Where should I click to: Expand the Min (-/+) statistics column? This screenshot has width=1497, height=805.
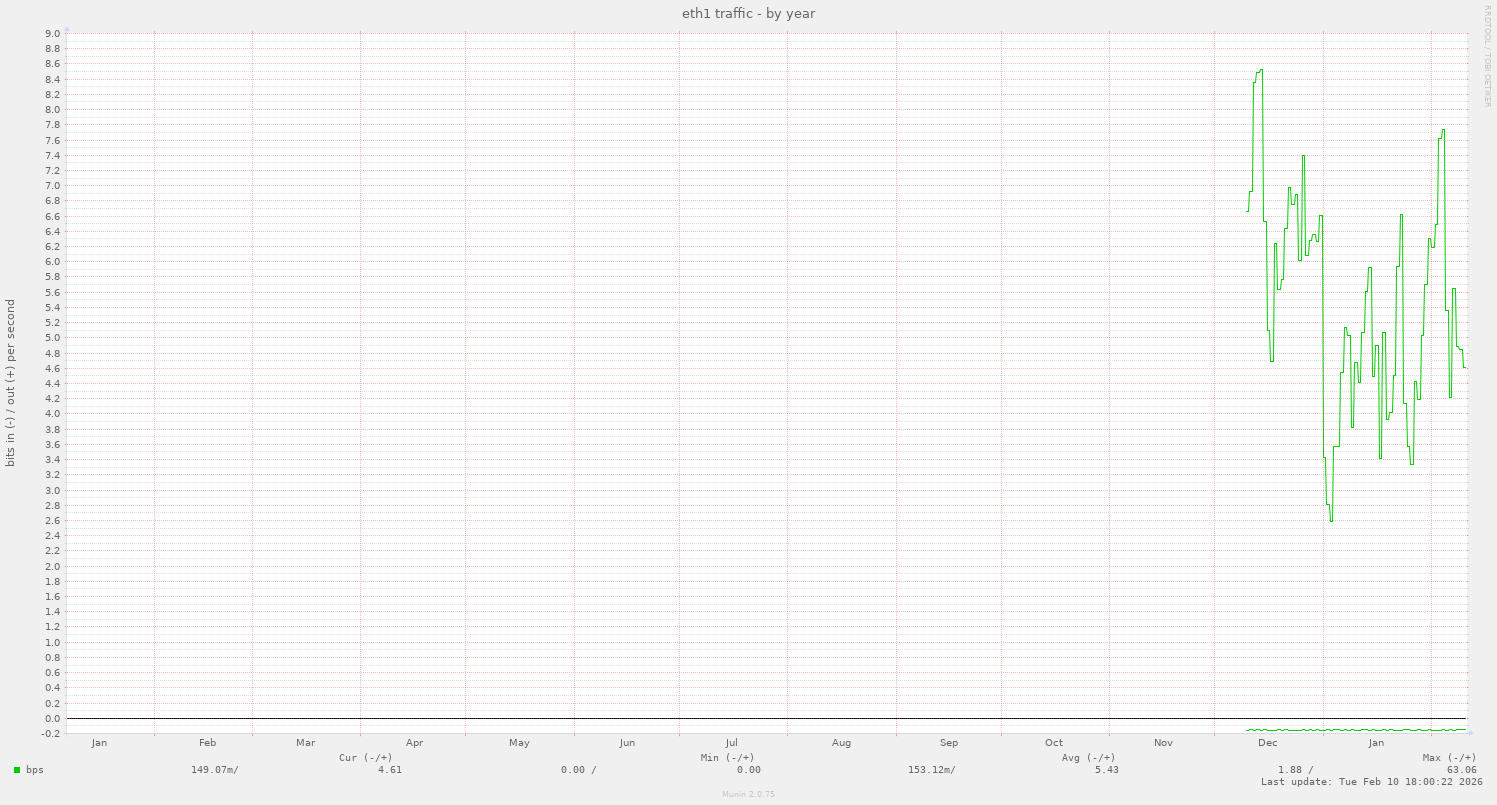tap(725, 757)
